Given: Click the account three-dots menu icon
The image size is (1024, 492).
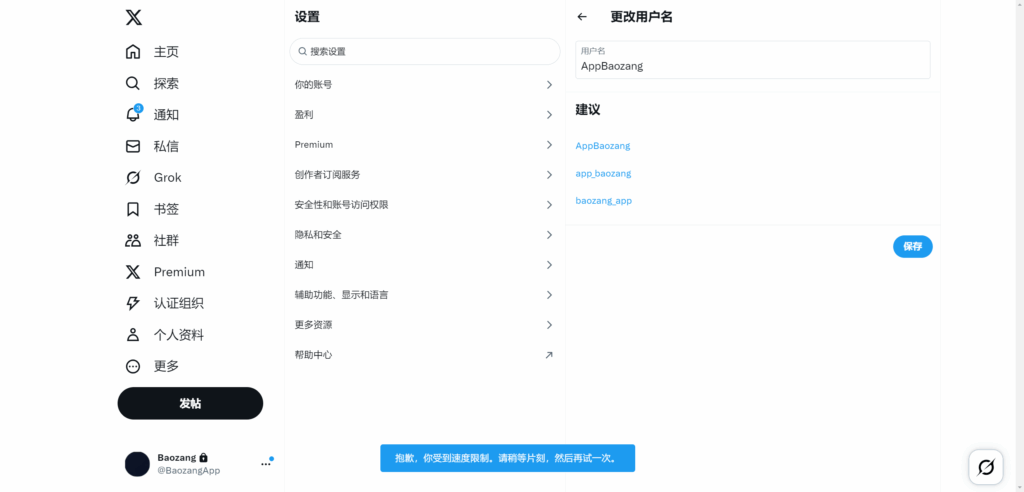Looking at the screenshot, I should tap(266, 464).
